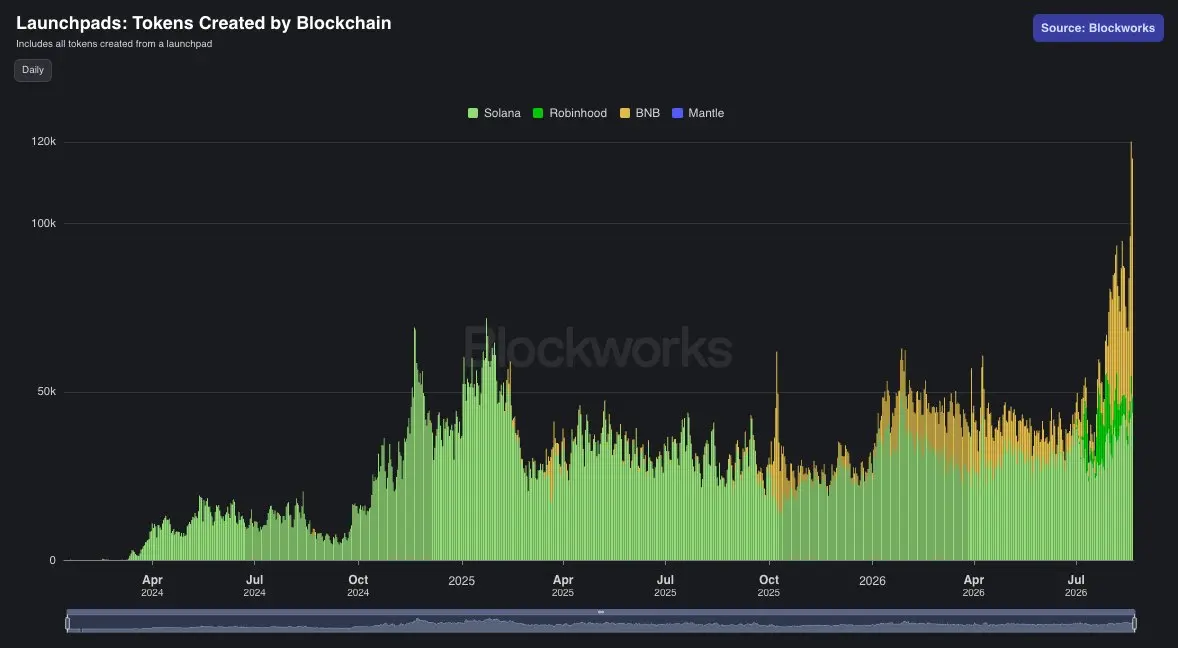Viewport: 1178px width, 648px height.
Task: Click the Oct 2024 x-axis label
Action: click(358, 586)
